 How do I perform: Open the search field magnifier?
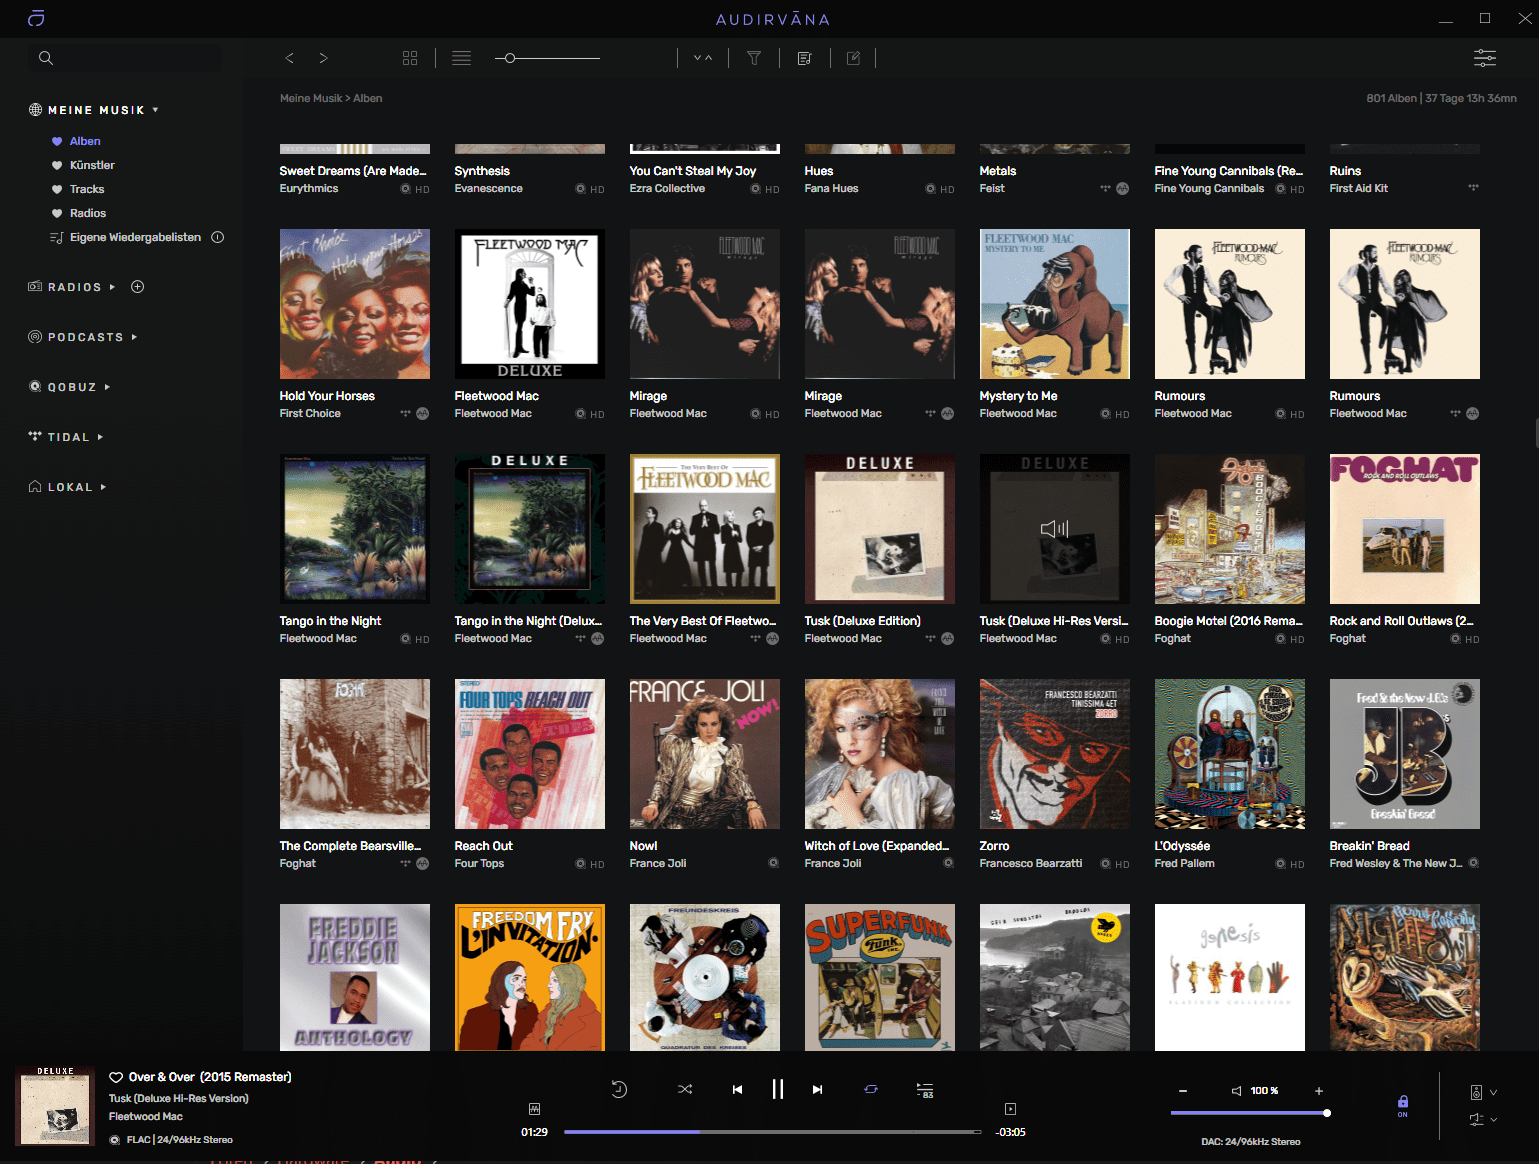tap(46, 58)
